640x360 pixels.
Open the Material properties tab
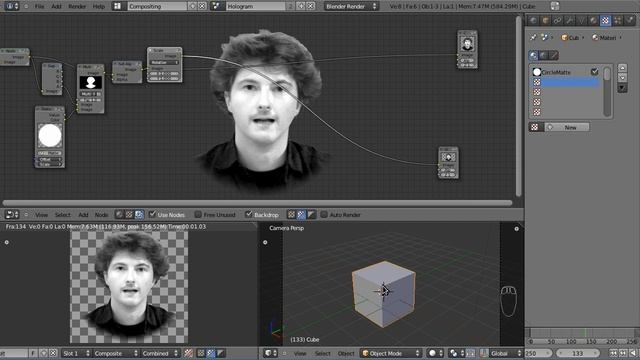tap(593, 20)
